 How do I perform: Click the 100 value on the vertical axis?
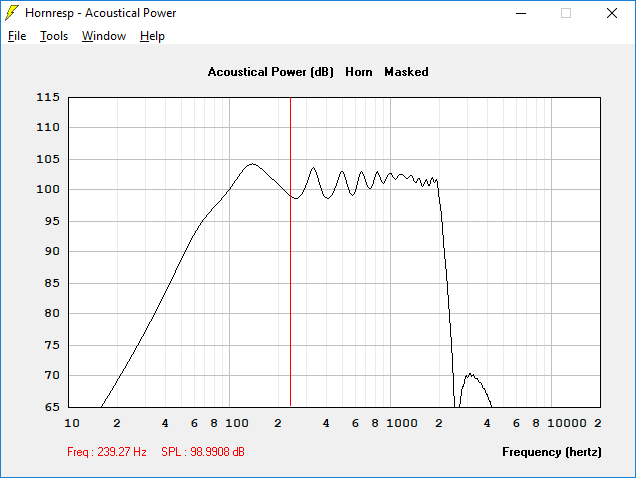48,189
